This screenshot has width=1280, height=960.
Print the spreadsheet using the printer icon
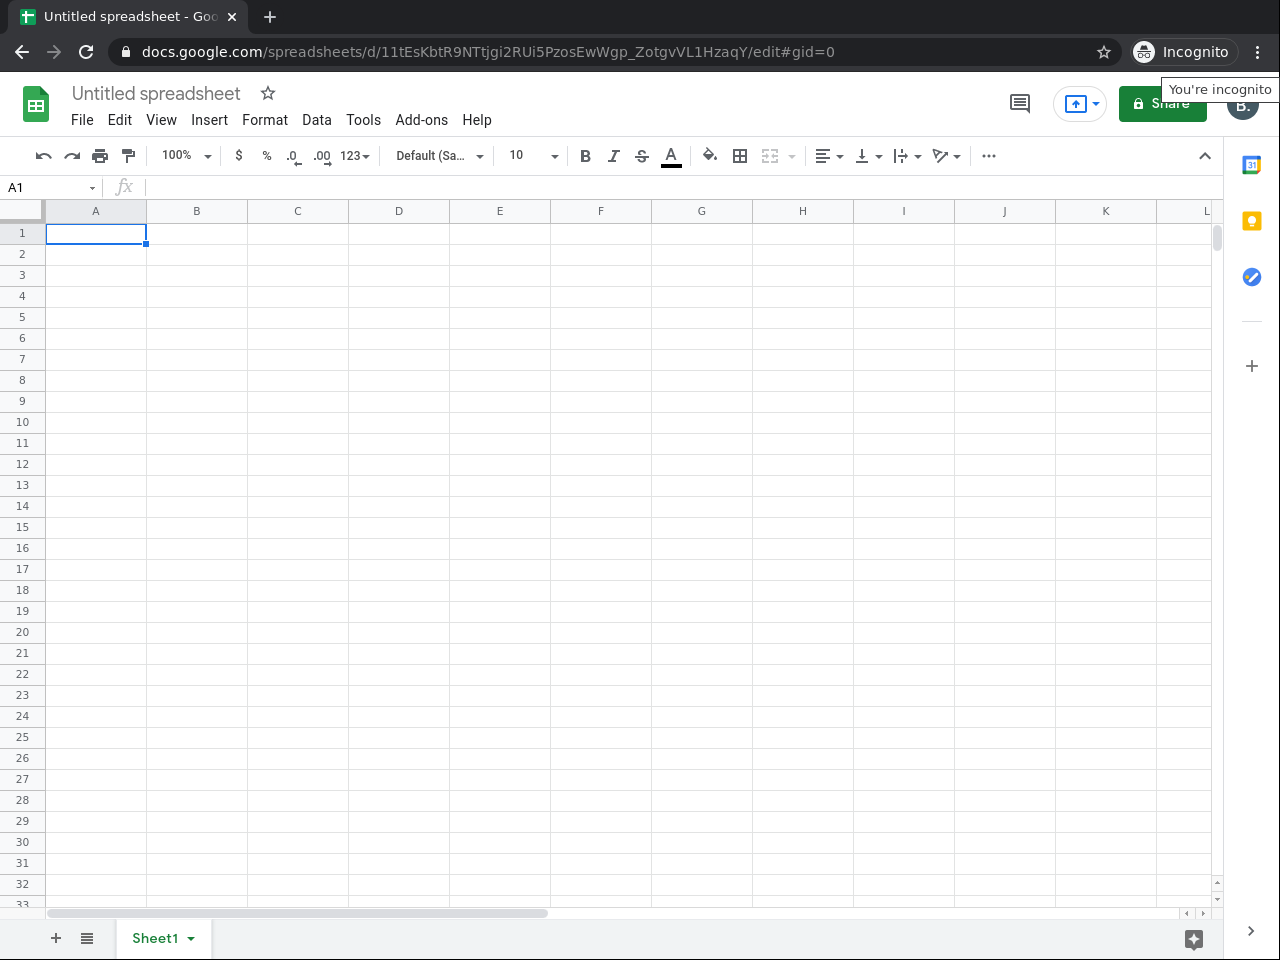[100, 156]
